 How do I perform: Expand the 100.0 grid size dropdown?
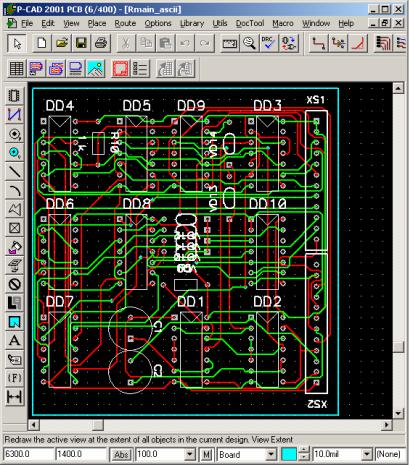pyautogui.click(x=190, y=454)
